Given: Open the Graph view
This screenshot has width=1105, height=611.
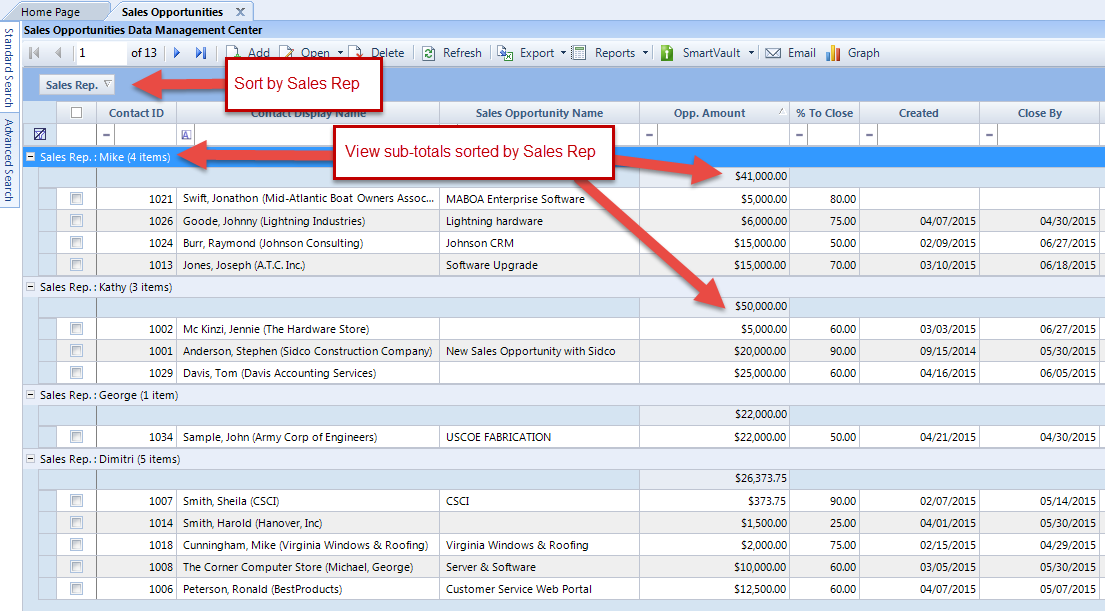Looking at the screenshot, I should (831, 53).
